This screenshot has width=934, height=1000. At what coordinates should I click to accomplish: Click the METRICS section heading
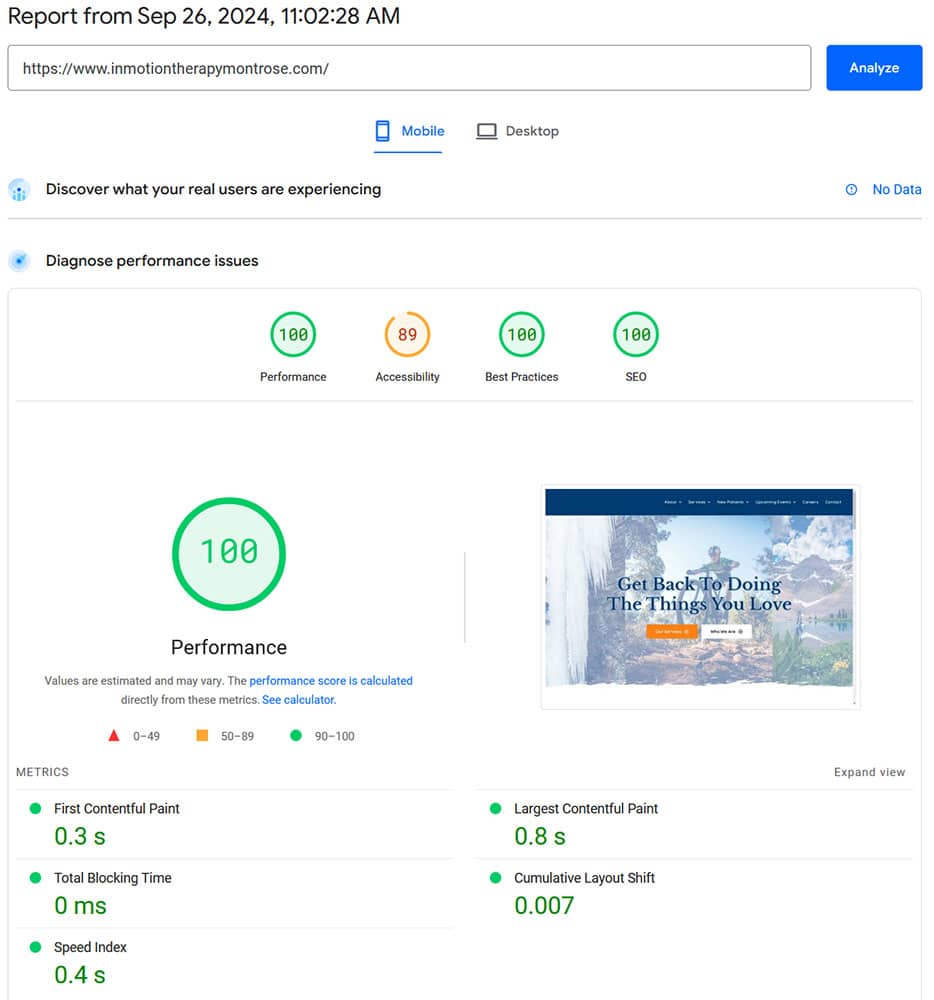click(42, 772)
